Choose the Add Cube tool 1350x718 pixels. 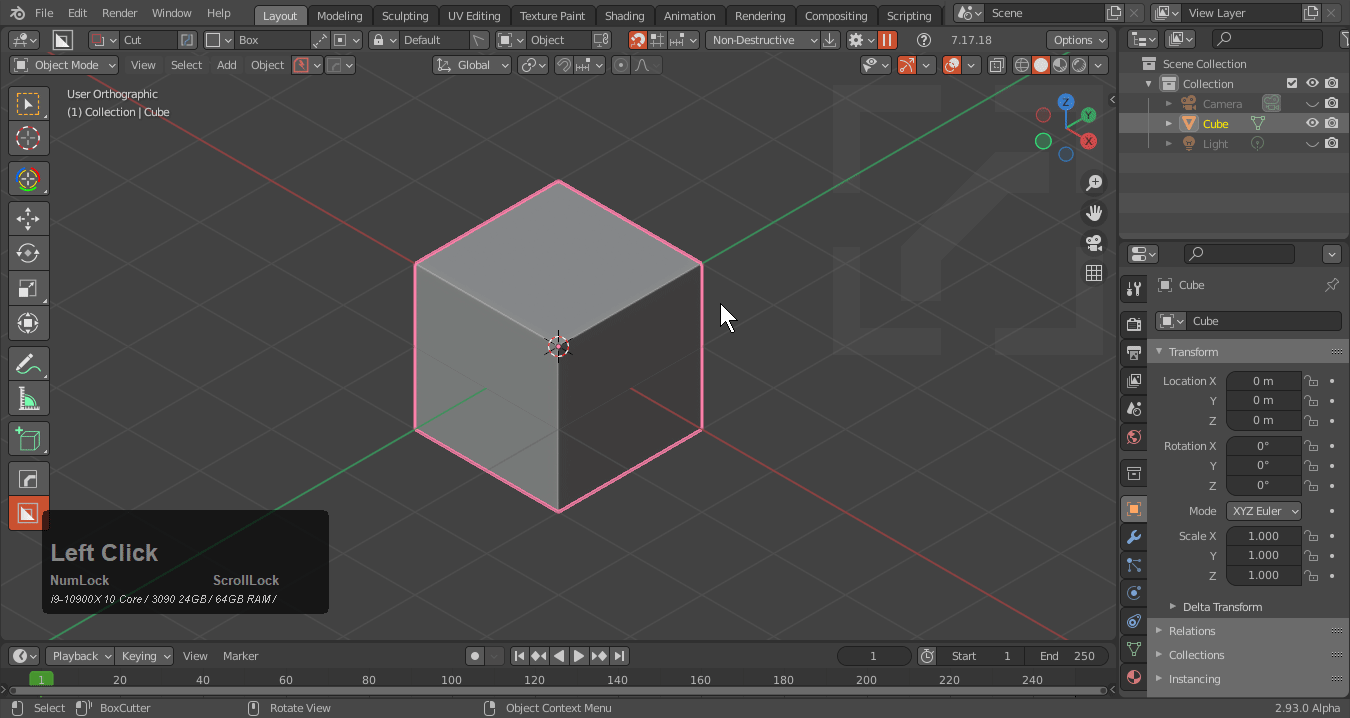[x=28, y=439]
